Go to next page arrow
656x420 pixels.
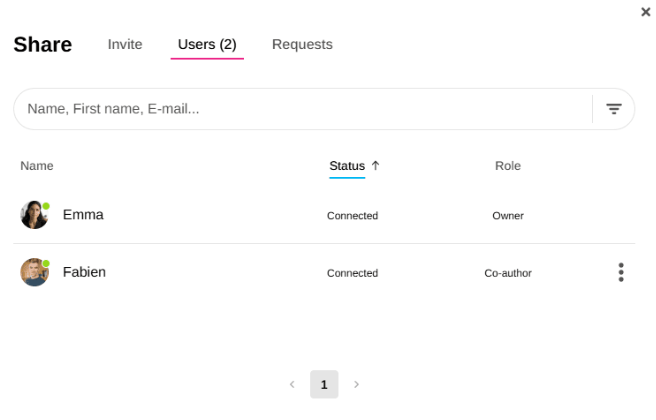coord(356,384)
